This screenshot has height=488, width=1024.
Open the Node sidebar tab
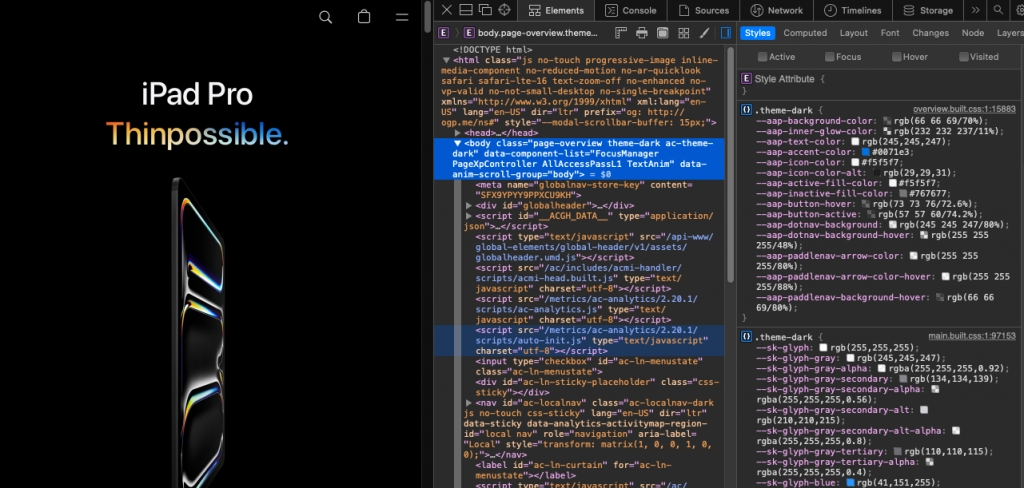(x=972, y=33)
